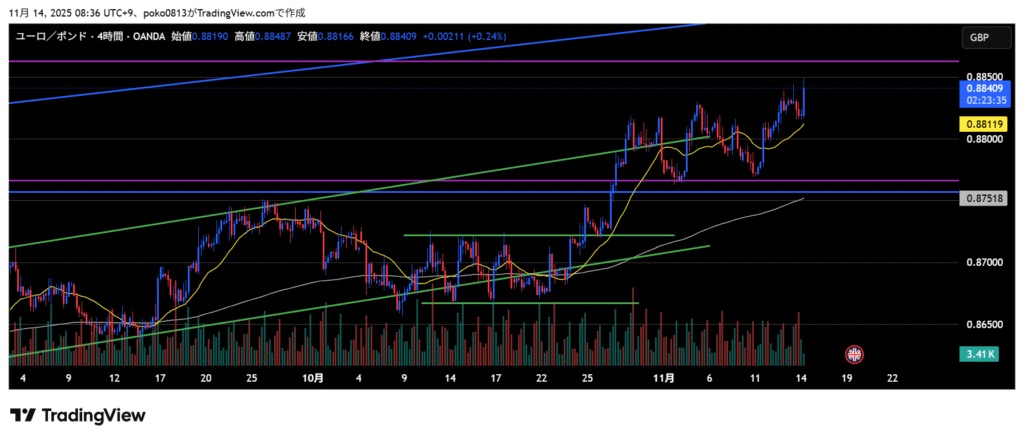Click the green 3.41 K volume label

[x=980, y=354]
